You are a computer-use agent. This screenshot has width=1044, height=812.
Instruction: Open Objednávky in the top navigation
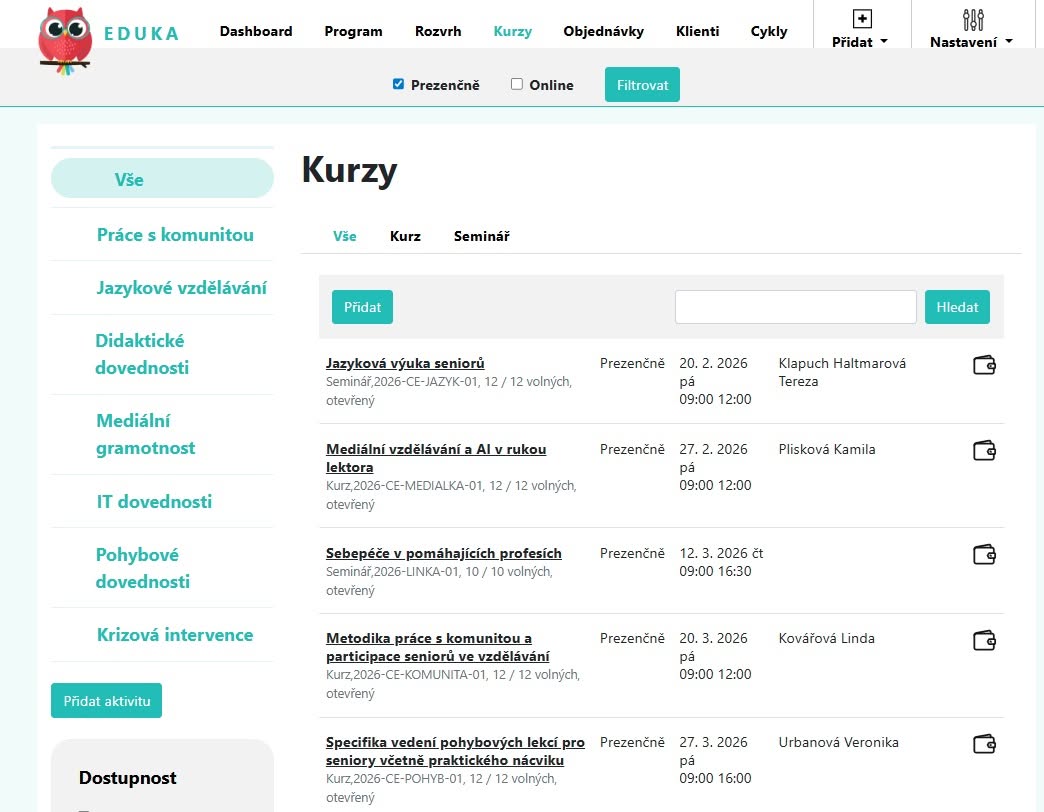pos(603,31)
